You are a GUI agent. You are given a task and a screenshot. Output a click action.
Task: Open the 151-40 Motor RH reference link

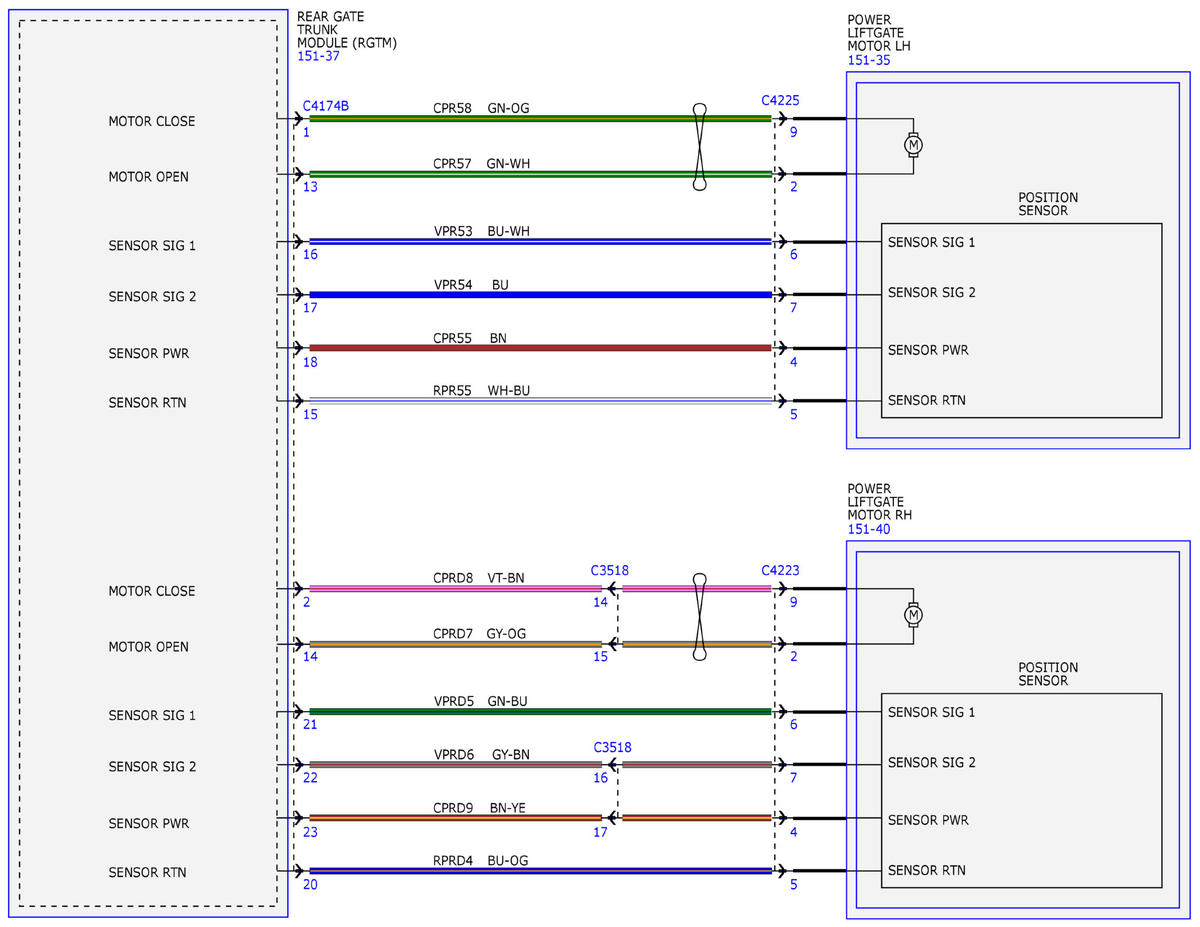(x=869, y=530)
